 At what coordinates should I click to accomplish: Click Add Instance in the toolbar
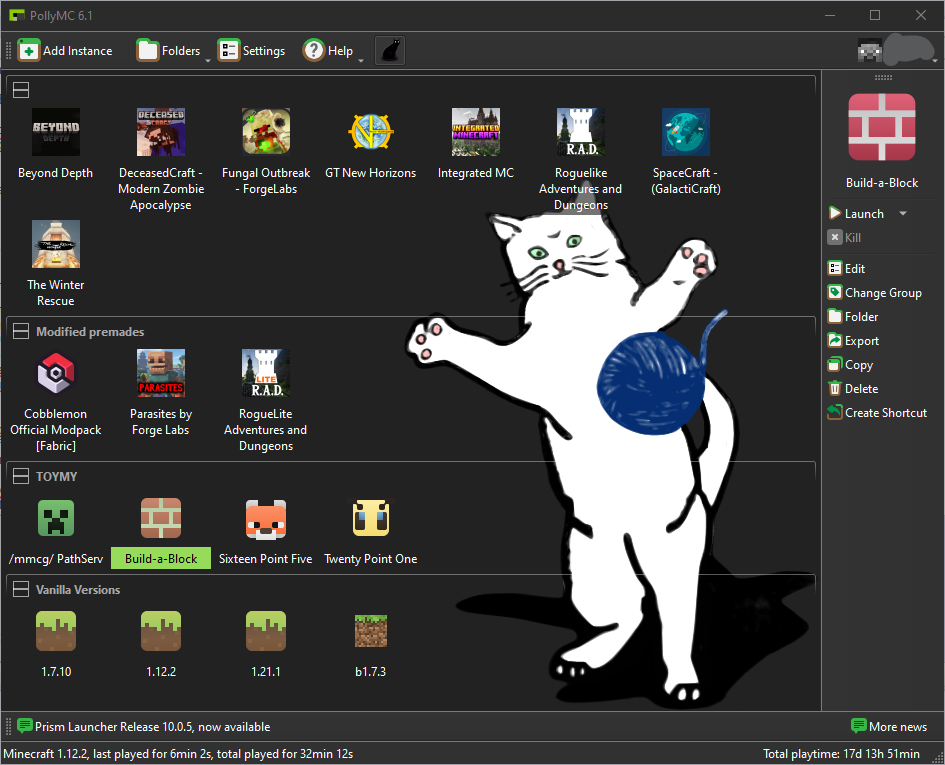tap(65, 51)
